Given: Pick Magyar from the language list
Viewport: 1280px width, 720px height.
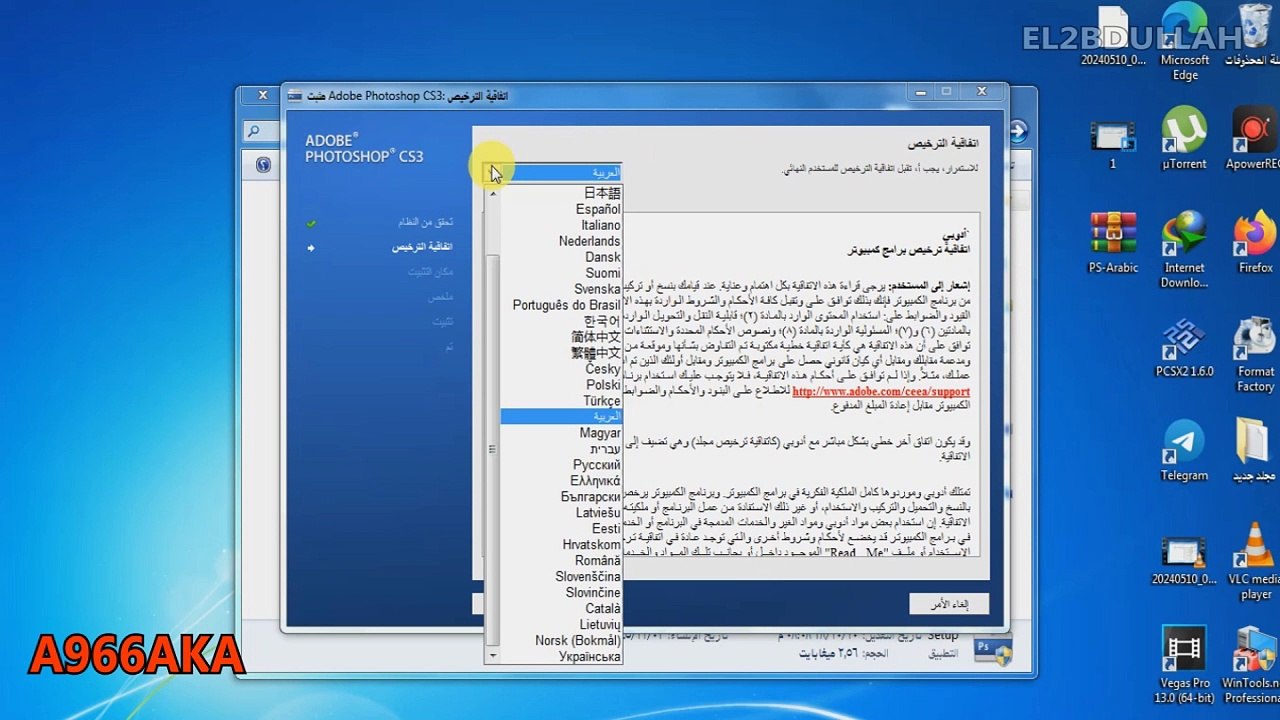Looking at the screenshot, I should pyautogui.click(x=600, y=433).
